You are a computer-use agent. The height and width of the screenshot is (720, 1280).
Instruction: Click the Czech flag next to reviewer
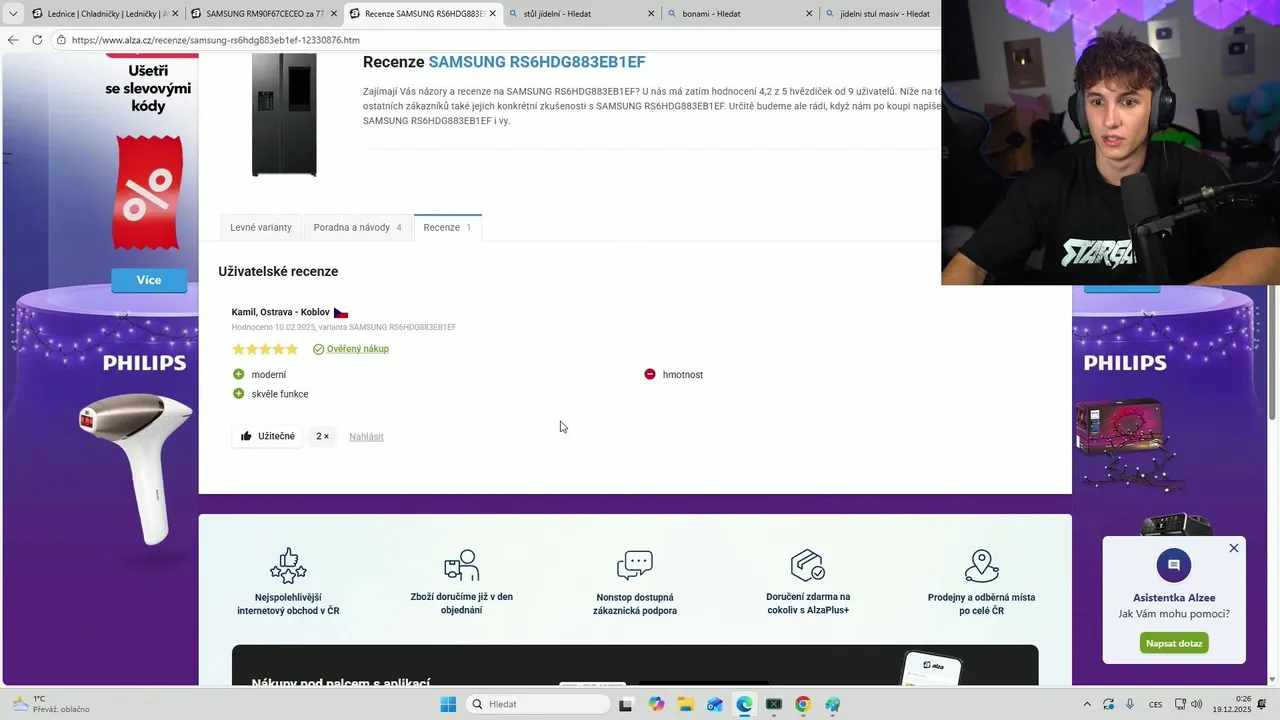[341, 313]
